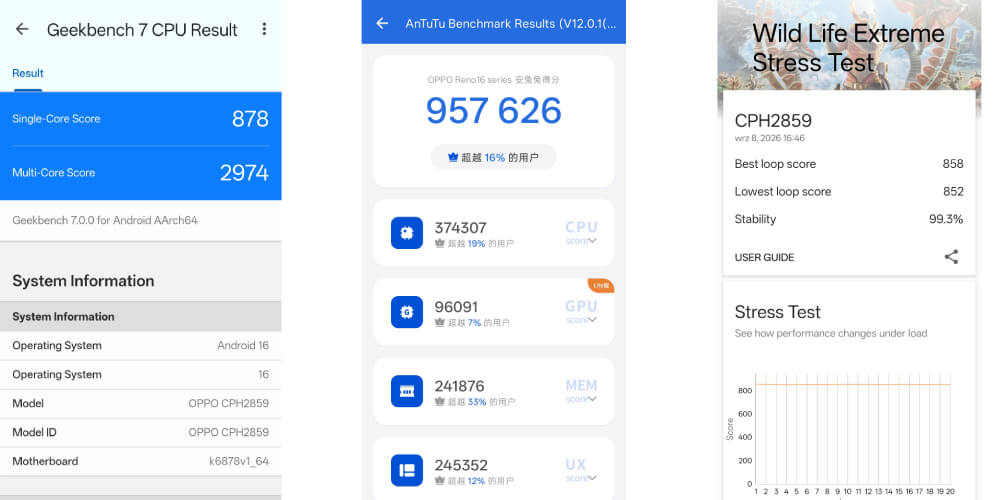Viewport: 1000px width, 500px height.
Task: Tap the 'Geekbench 7.0.0 for Android AArch64' text
Action: coord(105,221)
